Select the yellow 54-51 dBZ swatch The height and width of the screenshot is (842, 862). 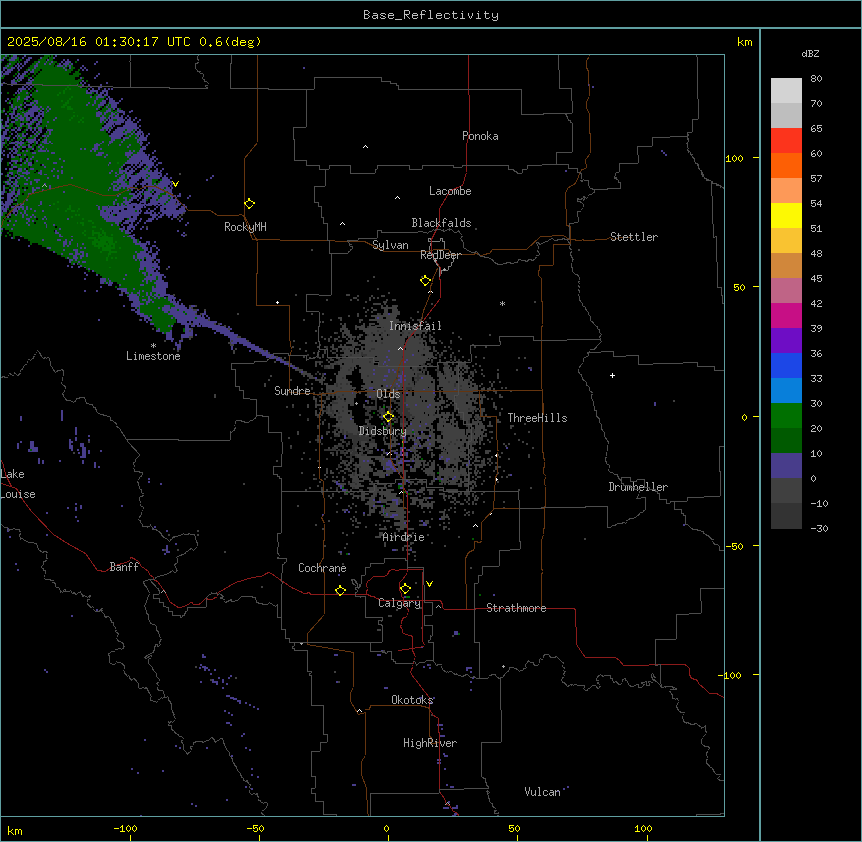[786, 215]
